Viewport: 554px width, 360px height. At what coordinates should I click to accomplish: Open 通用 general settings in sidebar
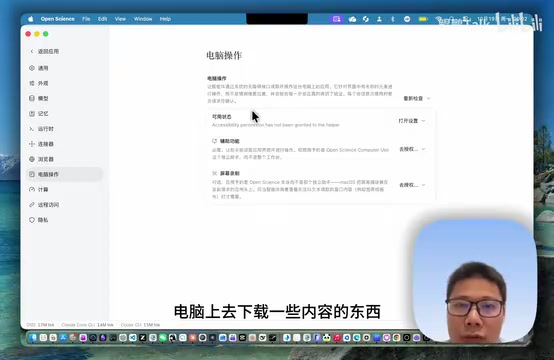pos(39,68)
